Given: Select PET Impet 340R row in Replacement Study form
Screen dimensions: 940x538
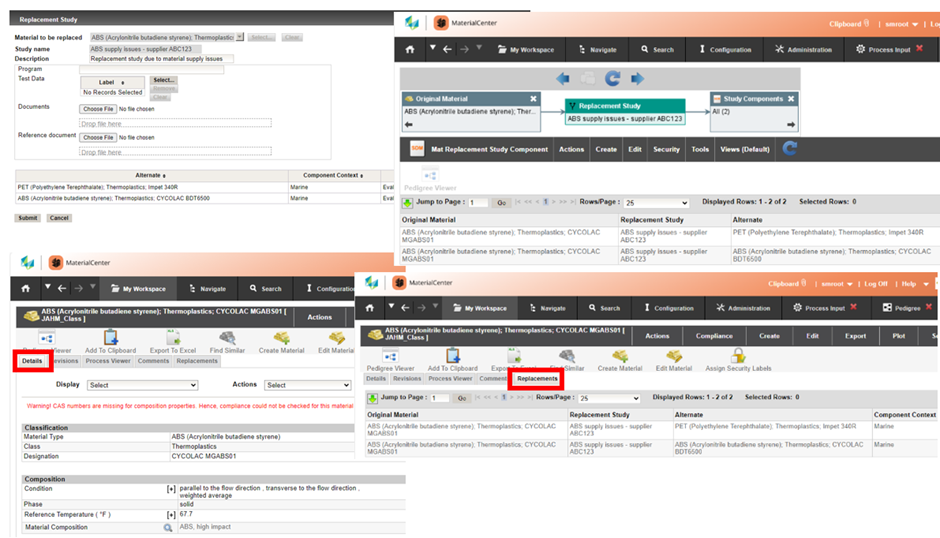Looking at the screenshot, I should (x=204, y=187).
